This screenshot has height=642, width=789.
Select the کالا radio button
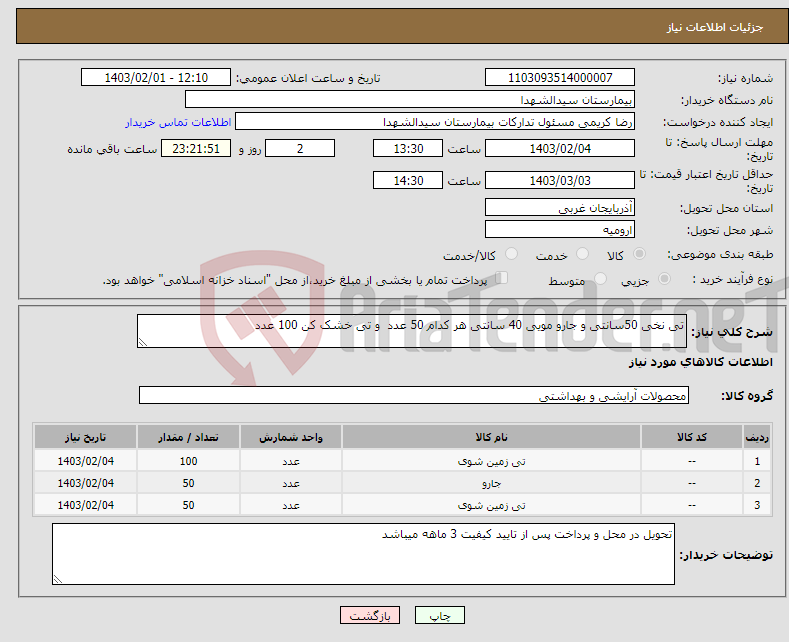[x=639, y=254]
